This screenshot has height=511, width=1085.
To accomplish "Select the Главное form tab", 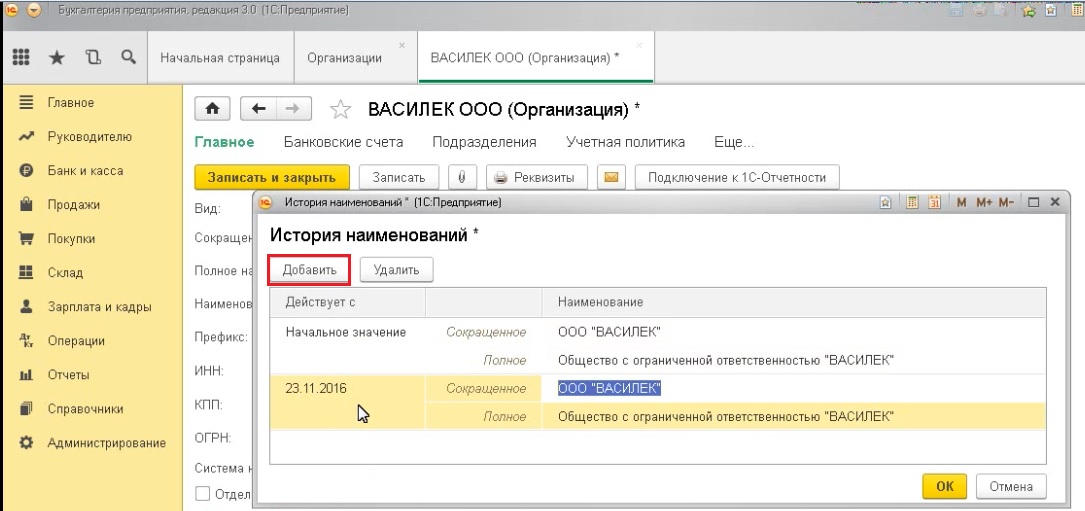I will tap(224, 142).
